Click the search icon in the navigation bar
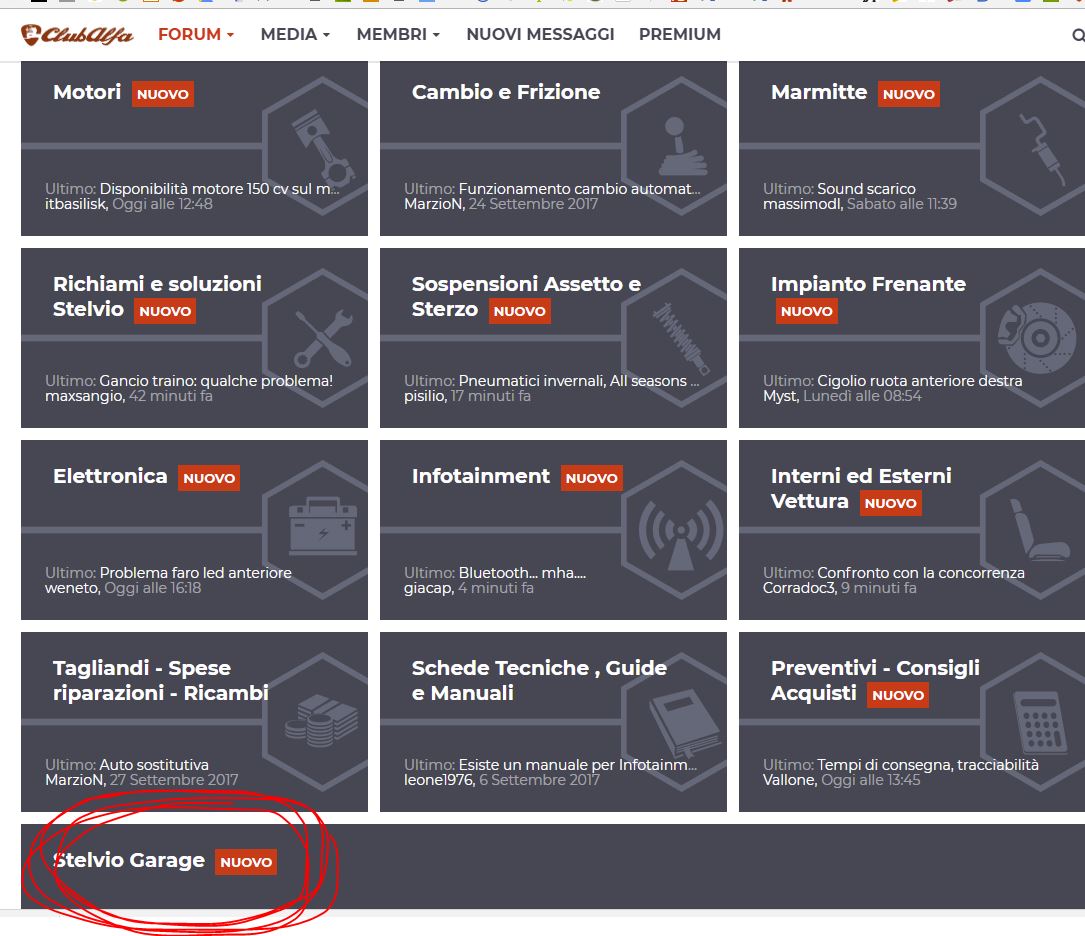Image resolution: width=1085 pixels, height=936 pixels. 1078,35
